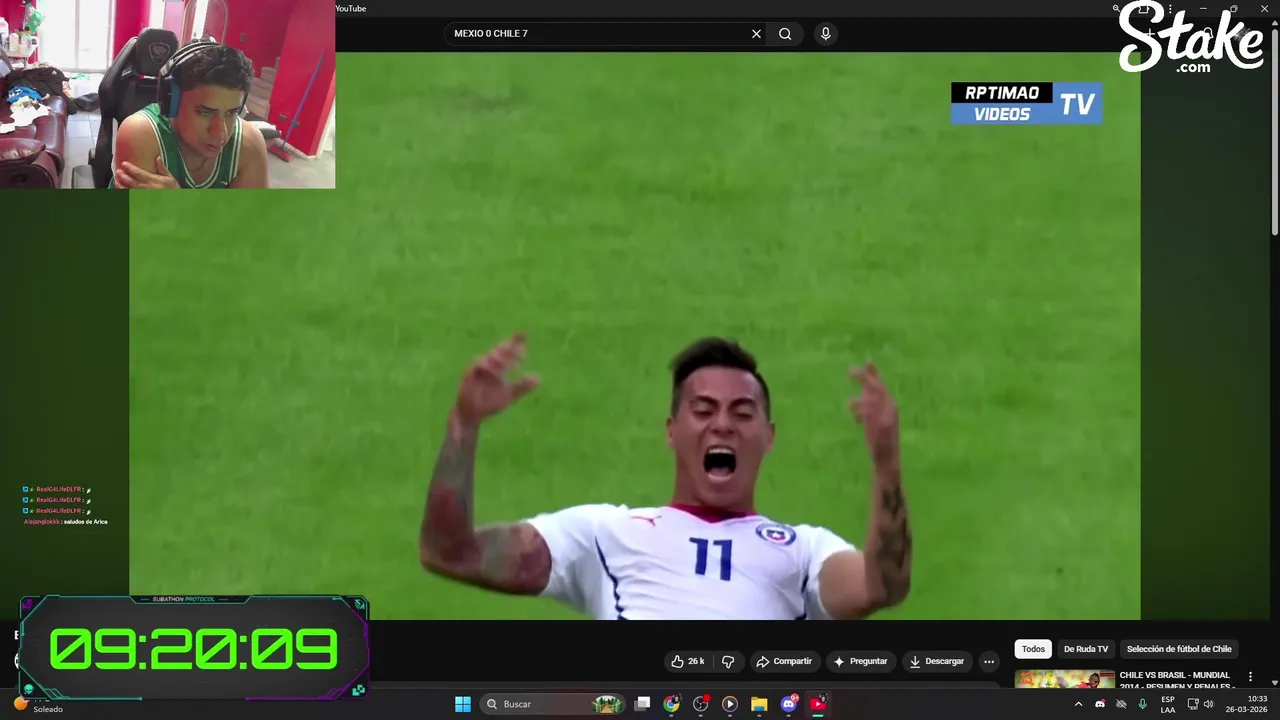The width and height of the screenshot is (1280, 720).
Task: Select the Selección de fútbol de Chile chip
Action: (1179, 649)
